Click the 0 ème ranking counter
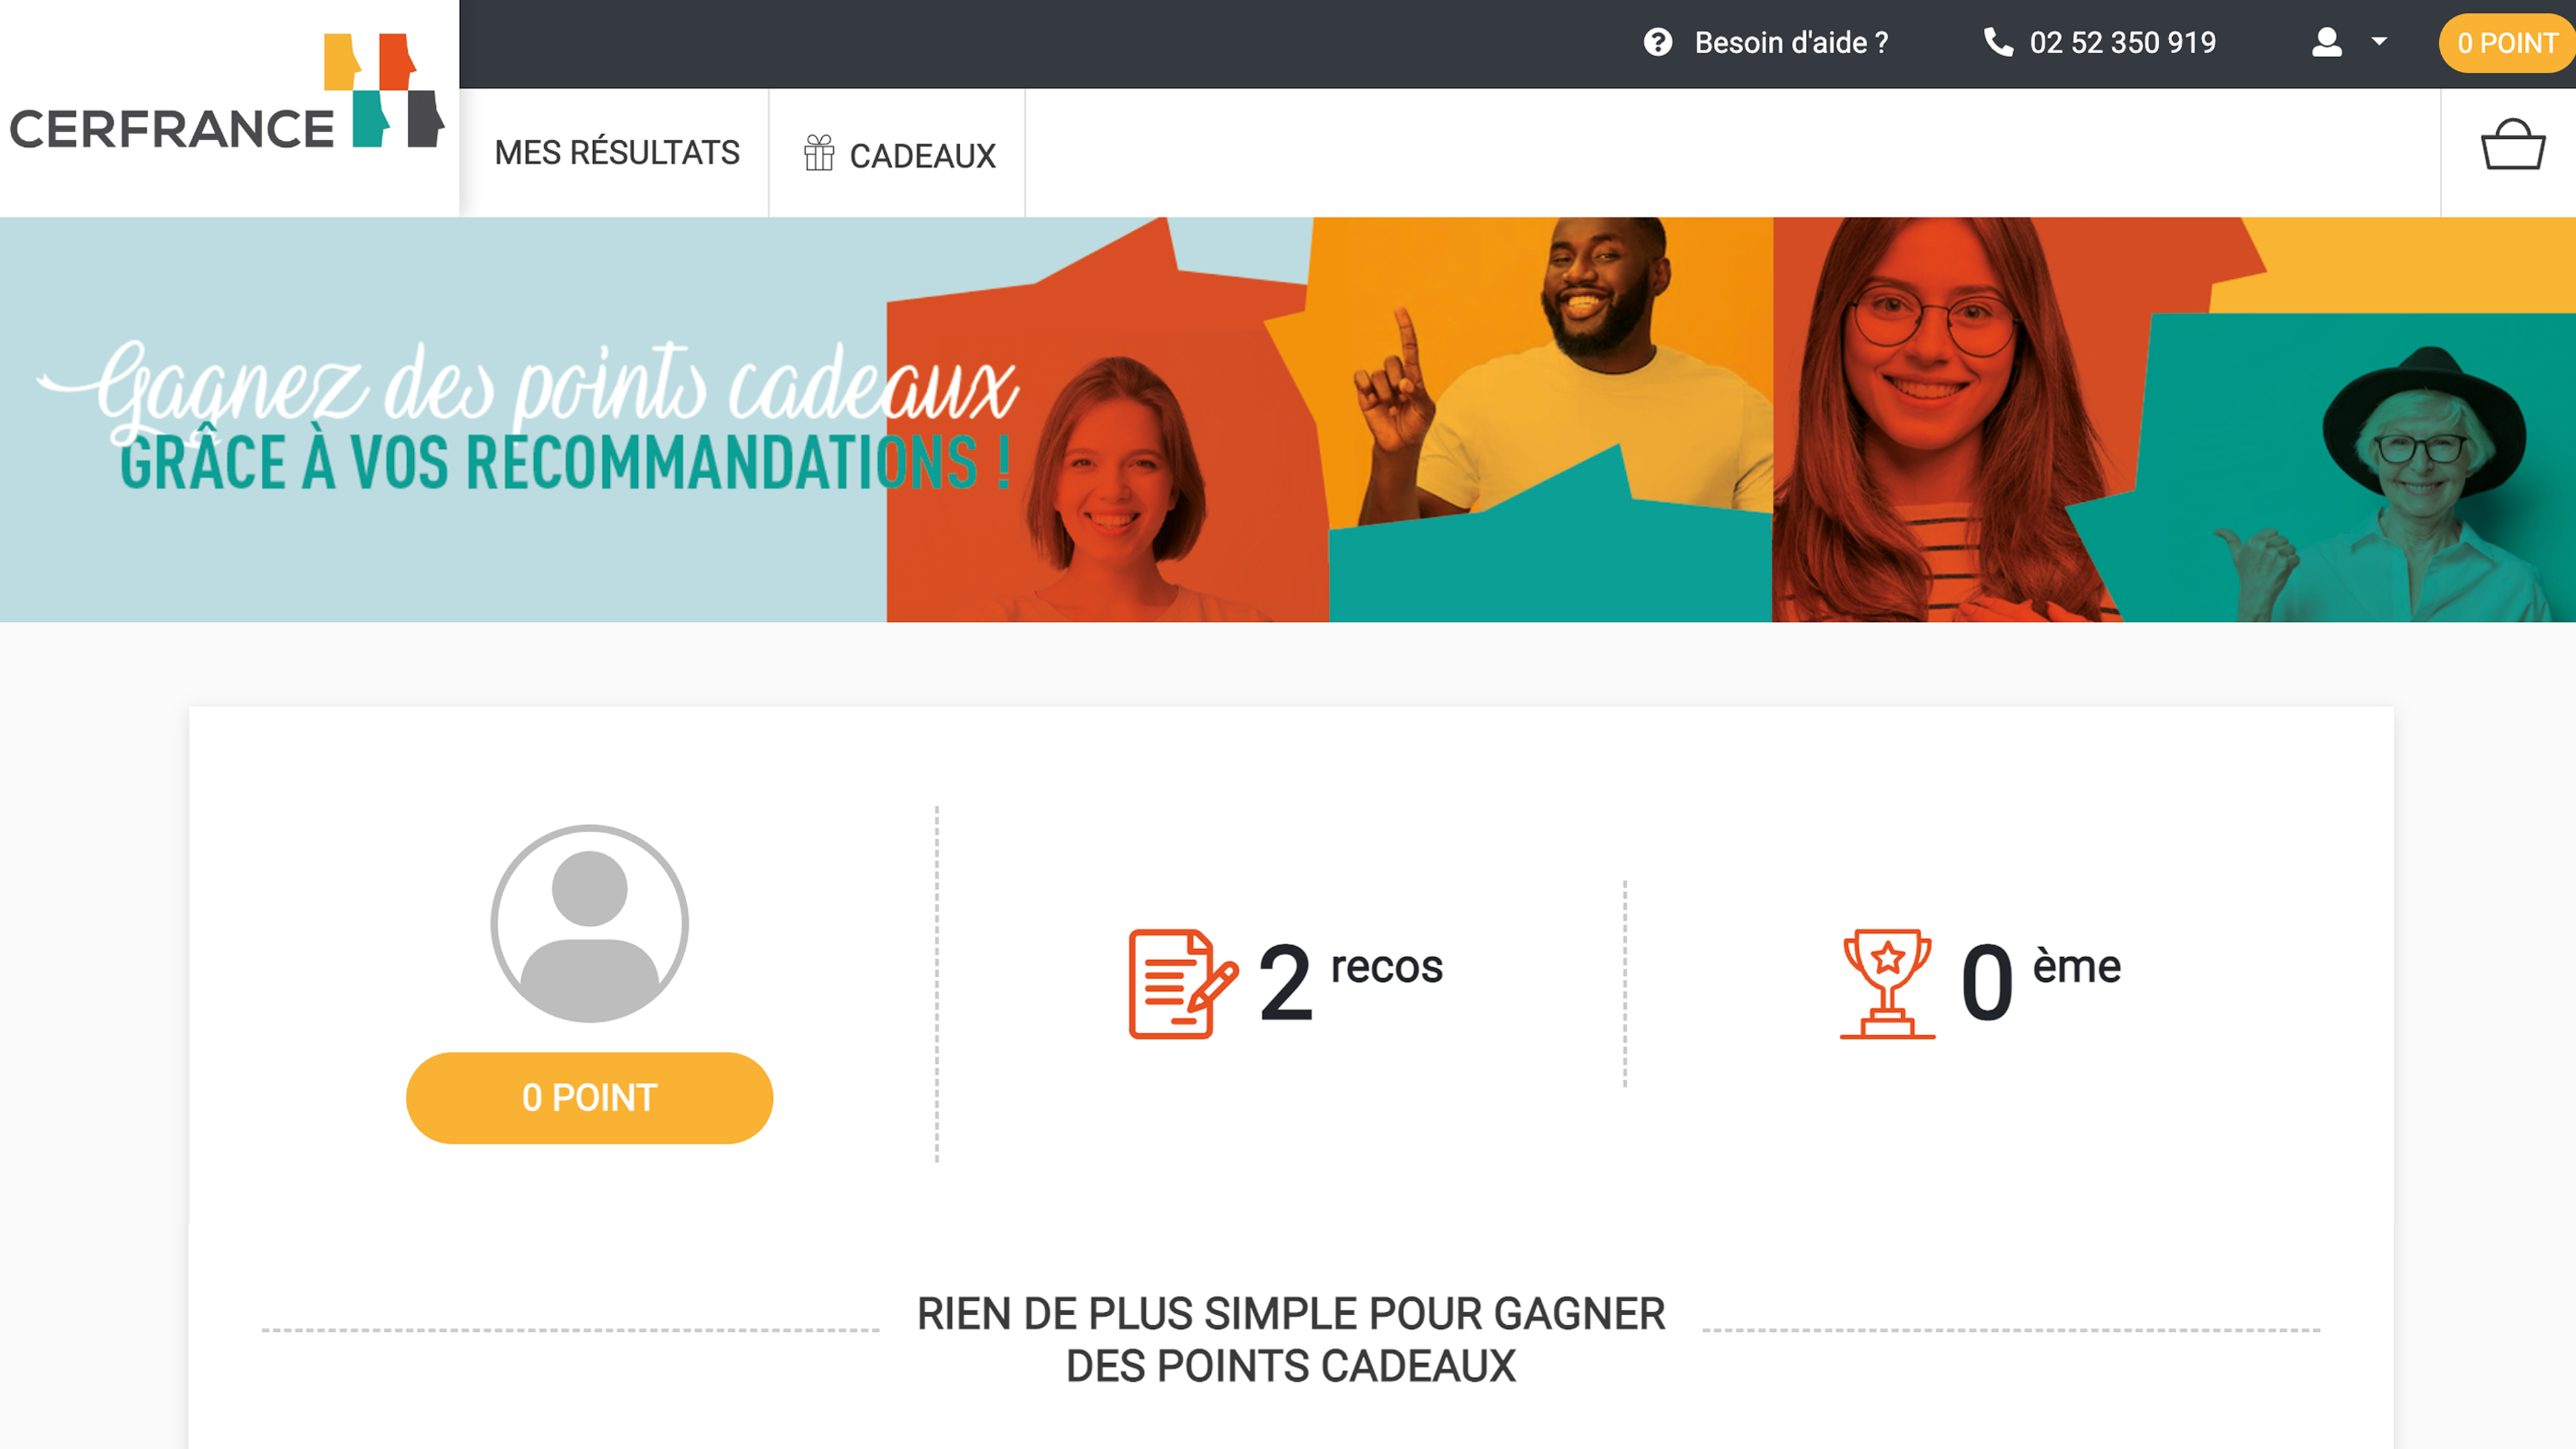 tap(2040, 982)
